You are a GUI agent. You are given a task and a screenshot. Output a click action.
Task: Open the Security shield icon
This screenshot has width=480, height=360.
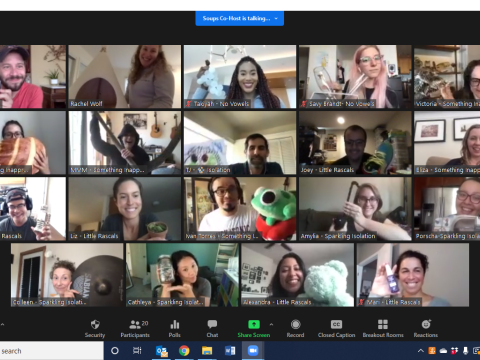pyautogui.click(x=95, y=324)
